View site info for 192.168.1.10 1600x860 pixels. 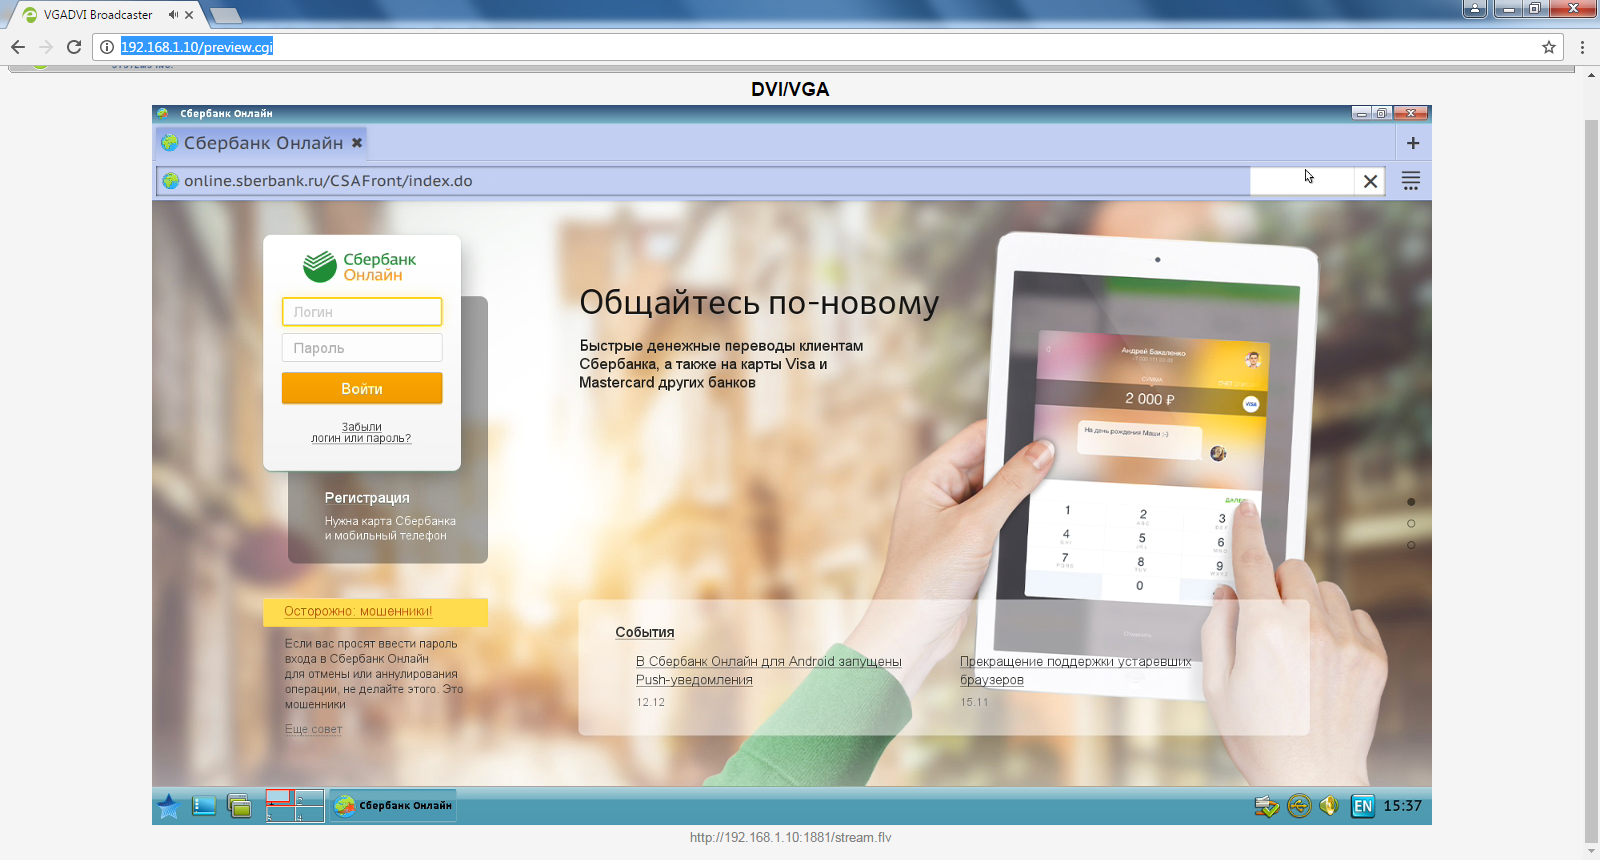(x=107, y=47)
